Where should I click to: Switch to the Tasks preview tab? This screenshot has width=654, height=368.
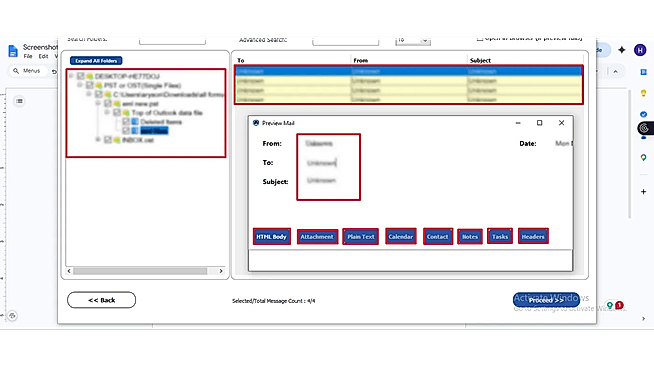(x=500, y=237)
